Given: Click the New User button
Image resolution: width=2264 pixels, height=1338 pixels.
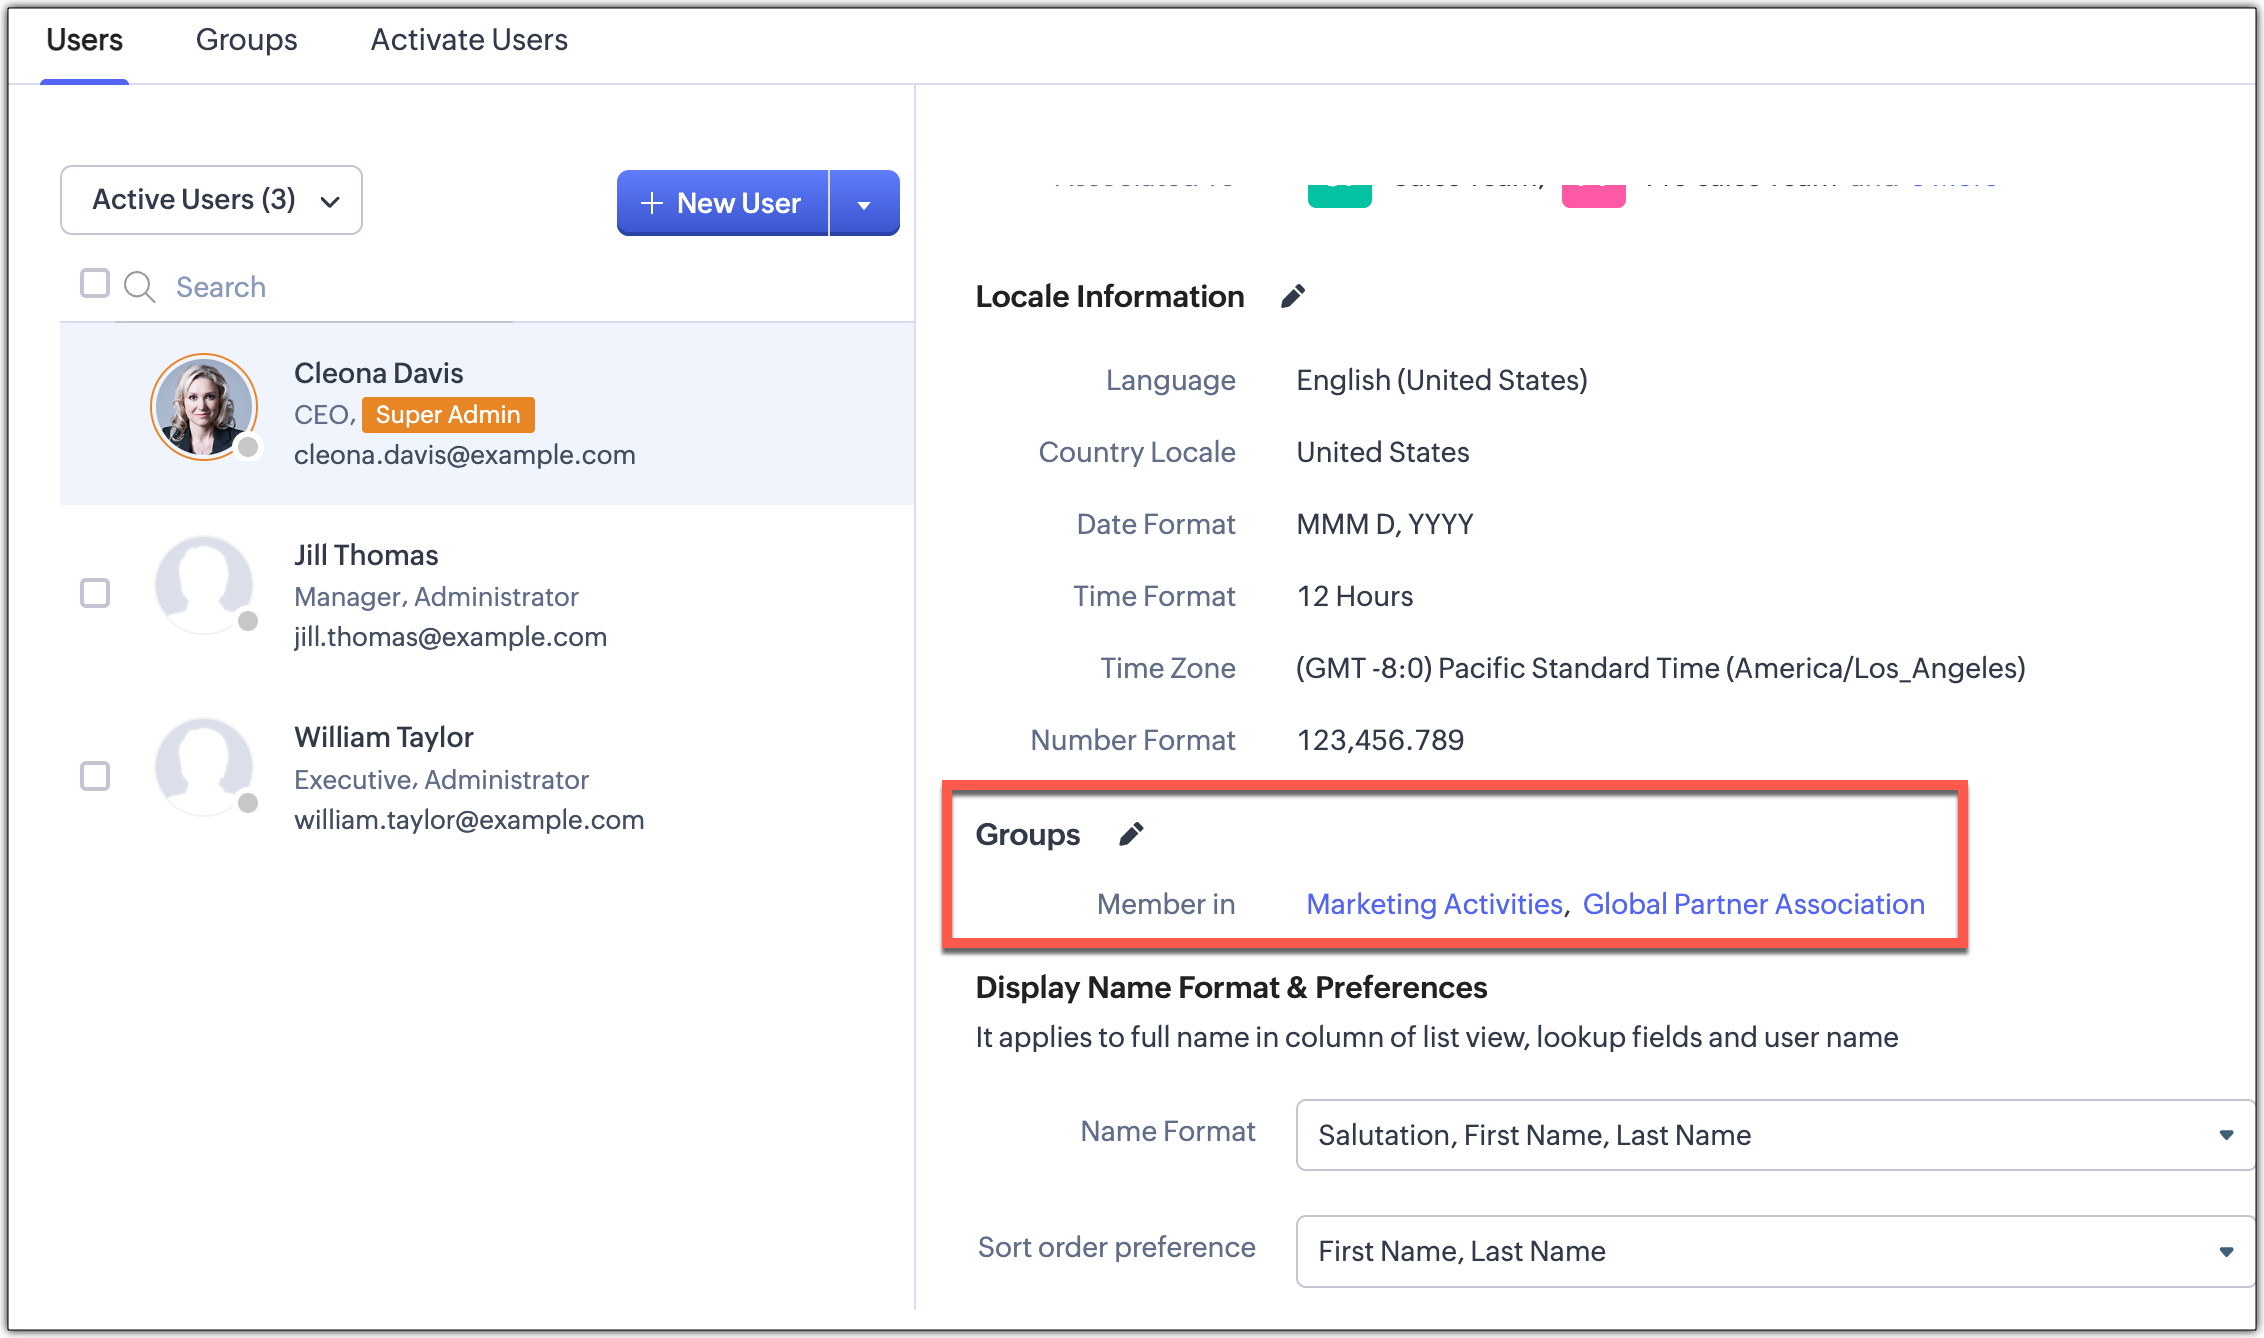Looking at the screenshot, I should coord(722,204).
